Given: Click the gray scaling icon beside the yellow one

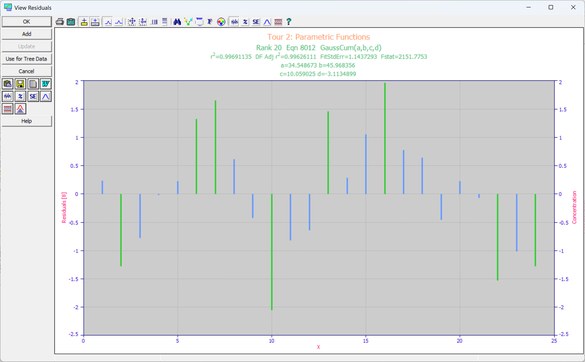Looking at the screenshot, I should (x=95, y=22).
